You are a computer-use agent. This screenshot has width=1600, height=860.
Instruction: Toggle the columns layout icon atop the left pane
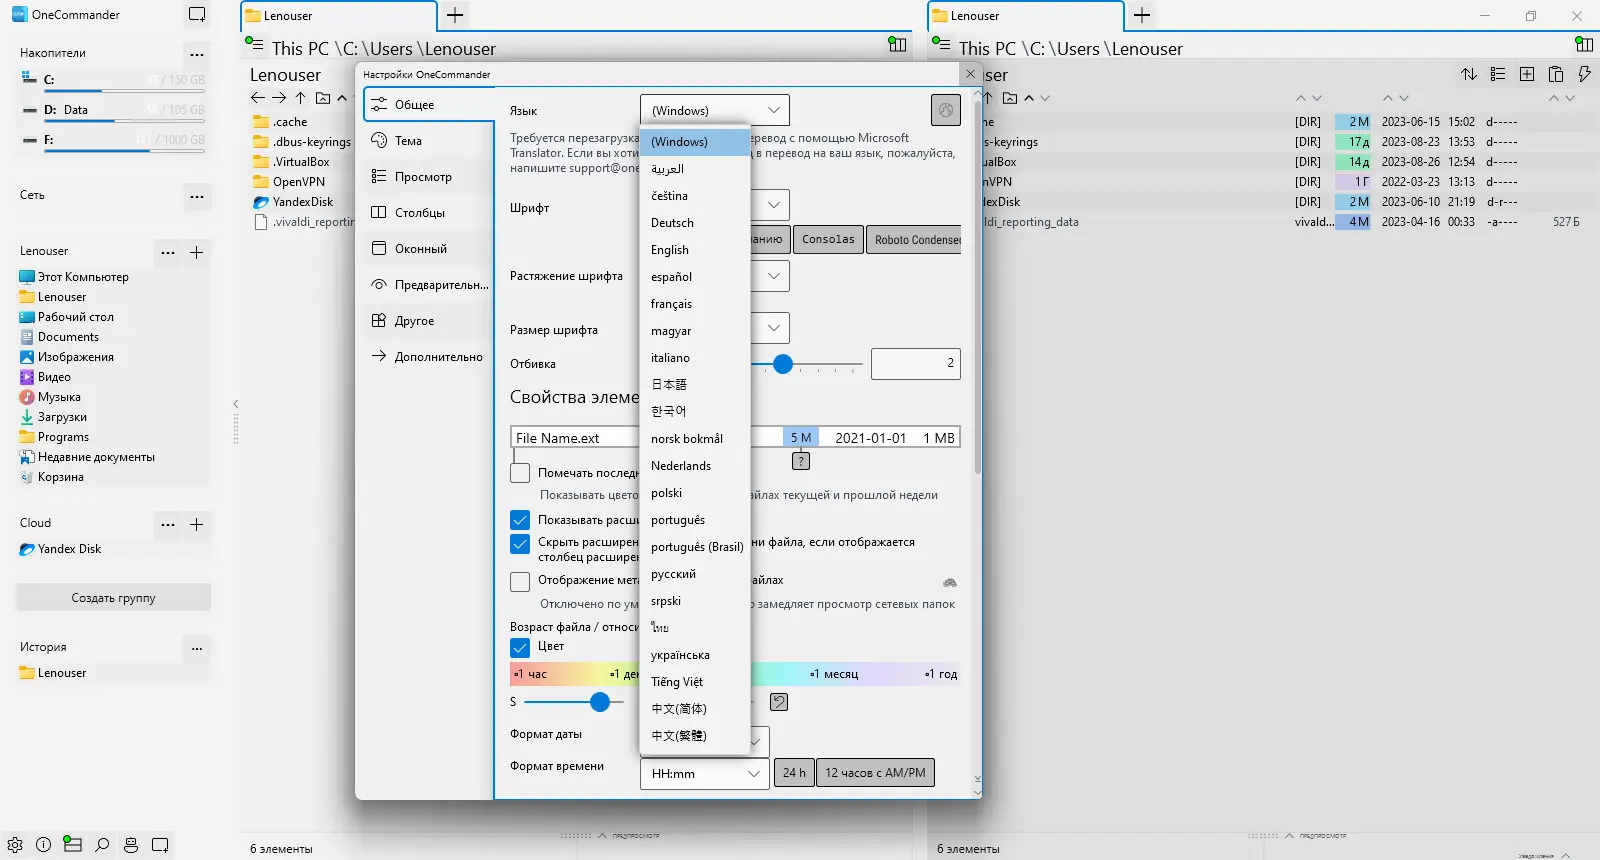point(898,44)
